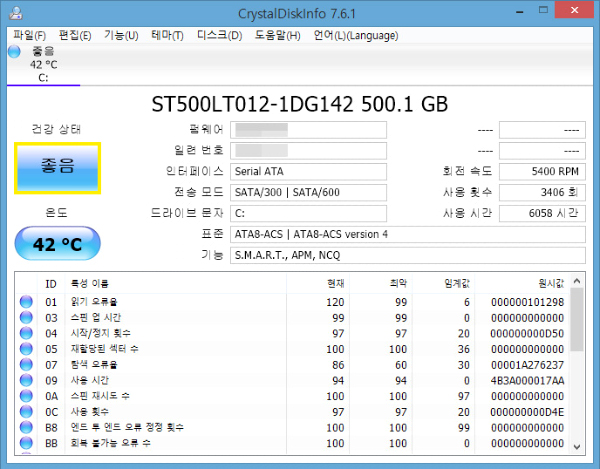Click the ID column header
Image resolution: width=600 pixels, height=469 pixels.
(51, 283)
